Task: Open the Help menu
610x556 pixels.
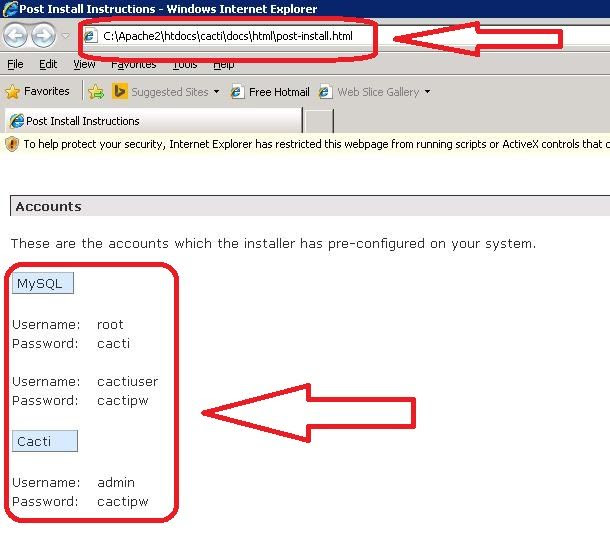Action: coord(223,64)
